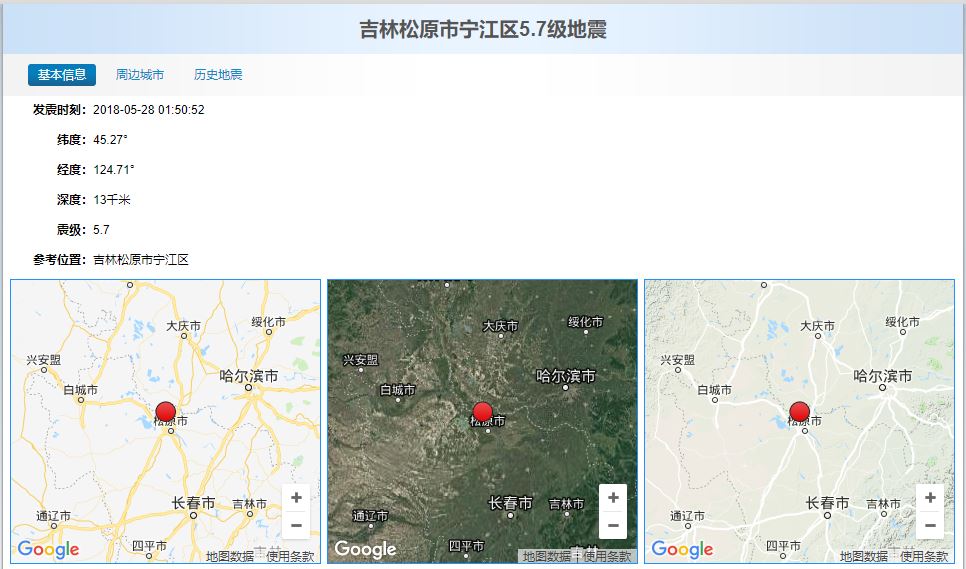Viewport: 966px width, 569px height.
Task: Select the 基本信息 tab
Action: (62, 75)
